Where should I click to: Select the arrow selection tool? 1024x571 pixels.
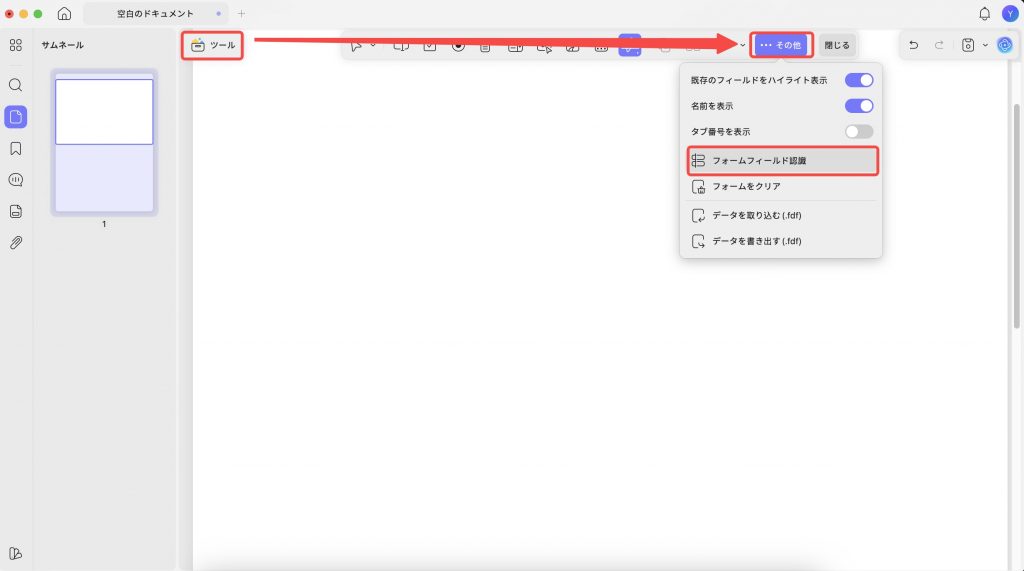pos(356,45)
